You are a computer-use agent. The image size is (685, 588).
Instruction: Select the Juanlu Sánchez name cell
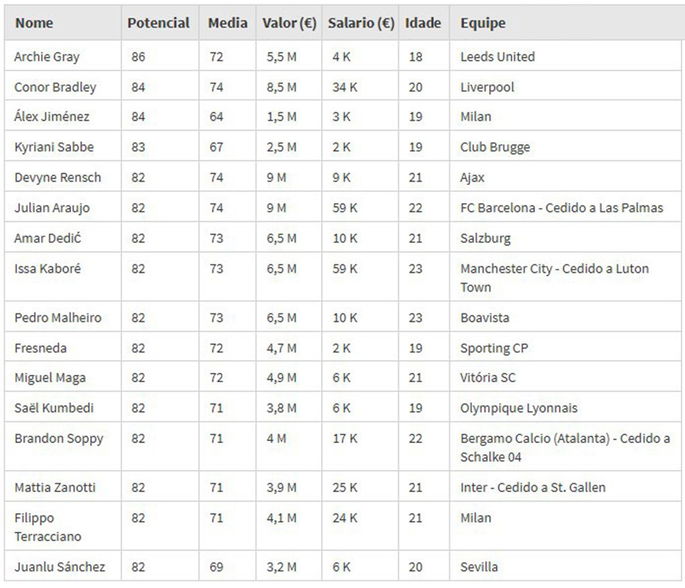[x=57, y=568]
